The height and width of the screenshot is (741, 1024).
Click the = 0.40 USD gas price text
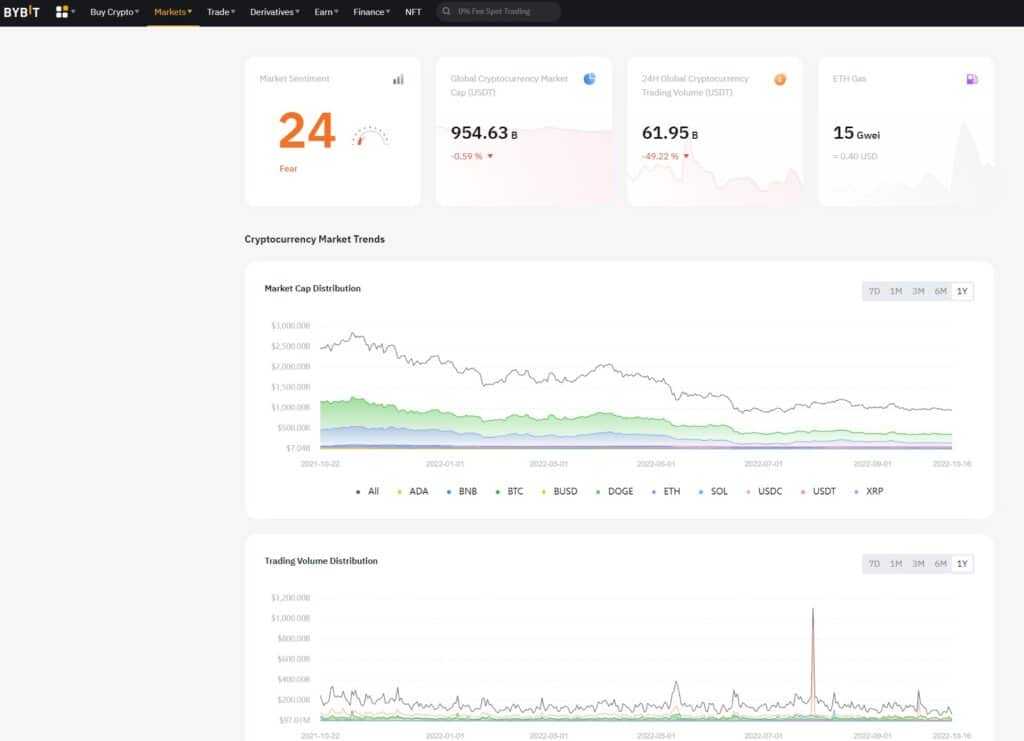pos(855,156)
